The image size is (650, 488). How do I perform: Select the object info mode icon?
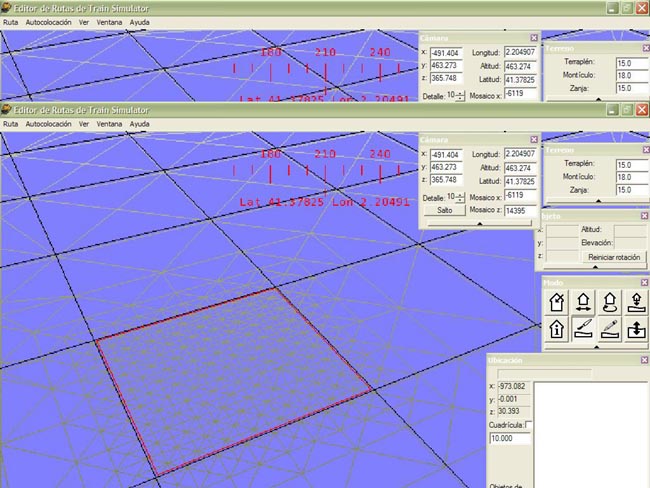[x=558, y=328]
